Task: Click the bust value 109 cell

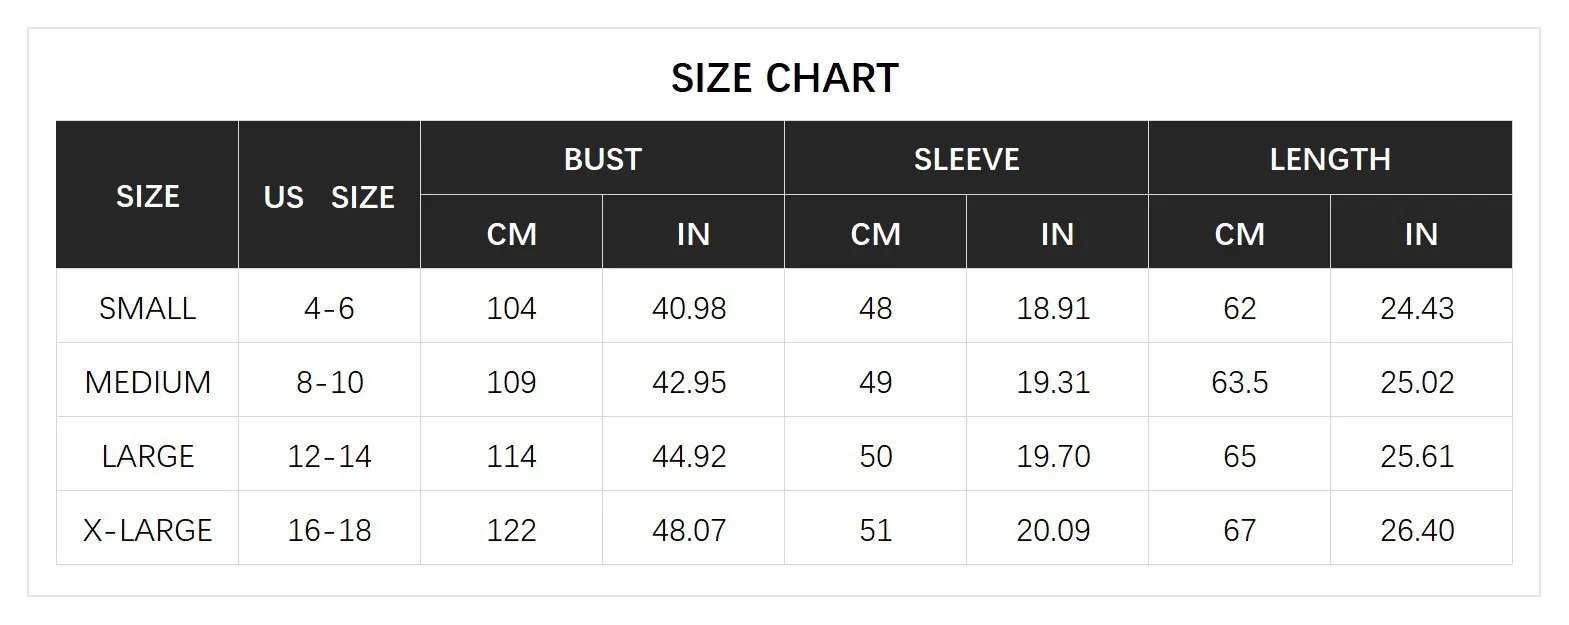Action: pos(511,382)
